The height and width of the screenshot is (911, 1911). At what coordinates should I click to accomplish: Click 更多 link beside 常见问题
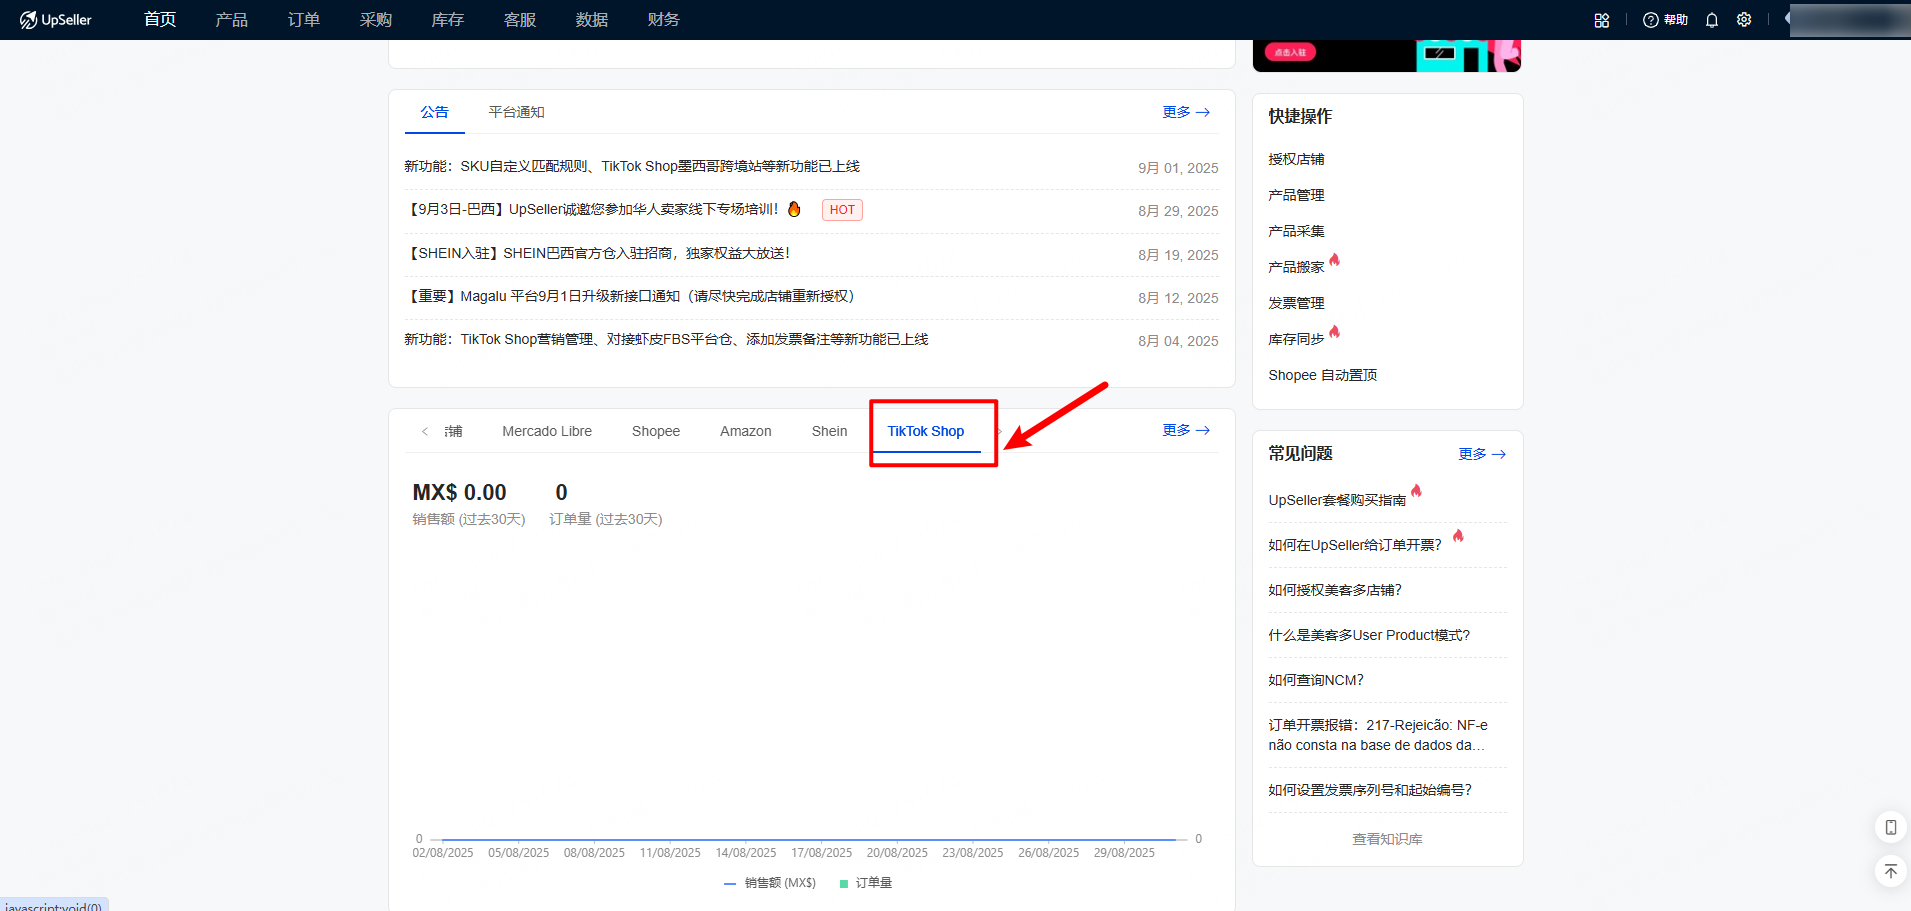pyautogui.click(x=1482, y=454)
